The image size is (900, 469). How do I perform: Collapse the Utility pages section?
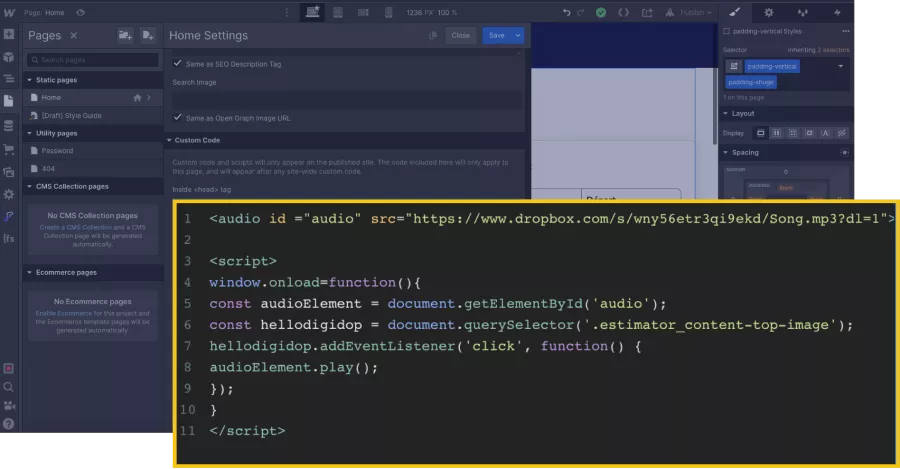29,133
